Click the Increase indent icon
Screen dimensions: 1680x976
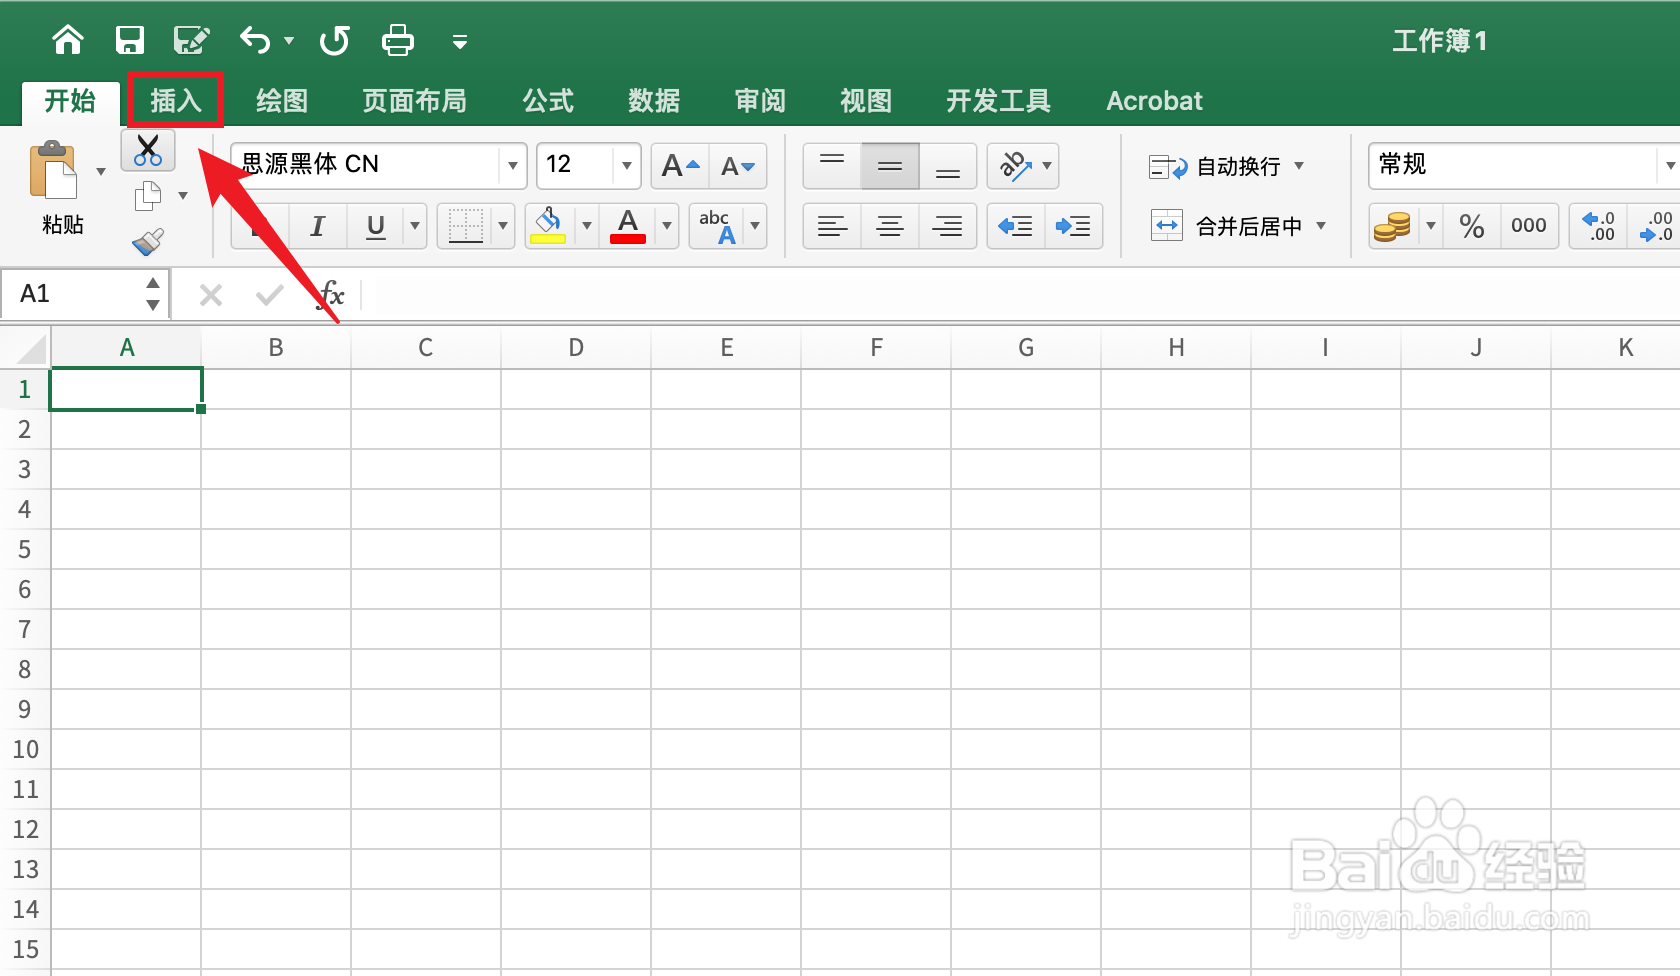point(1073,226)
